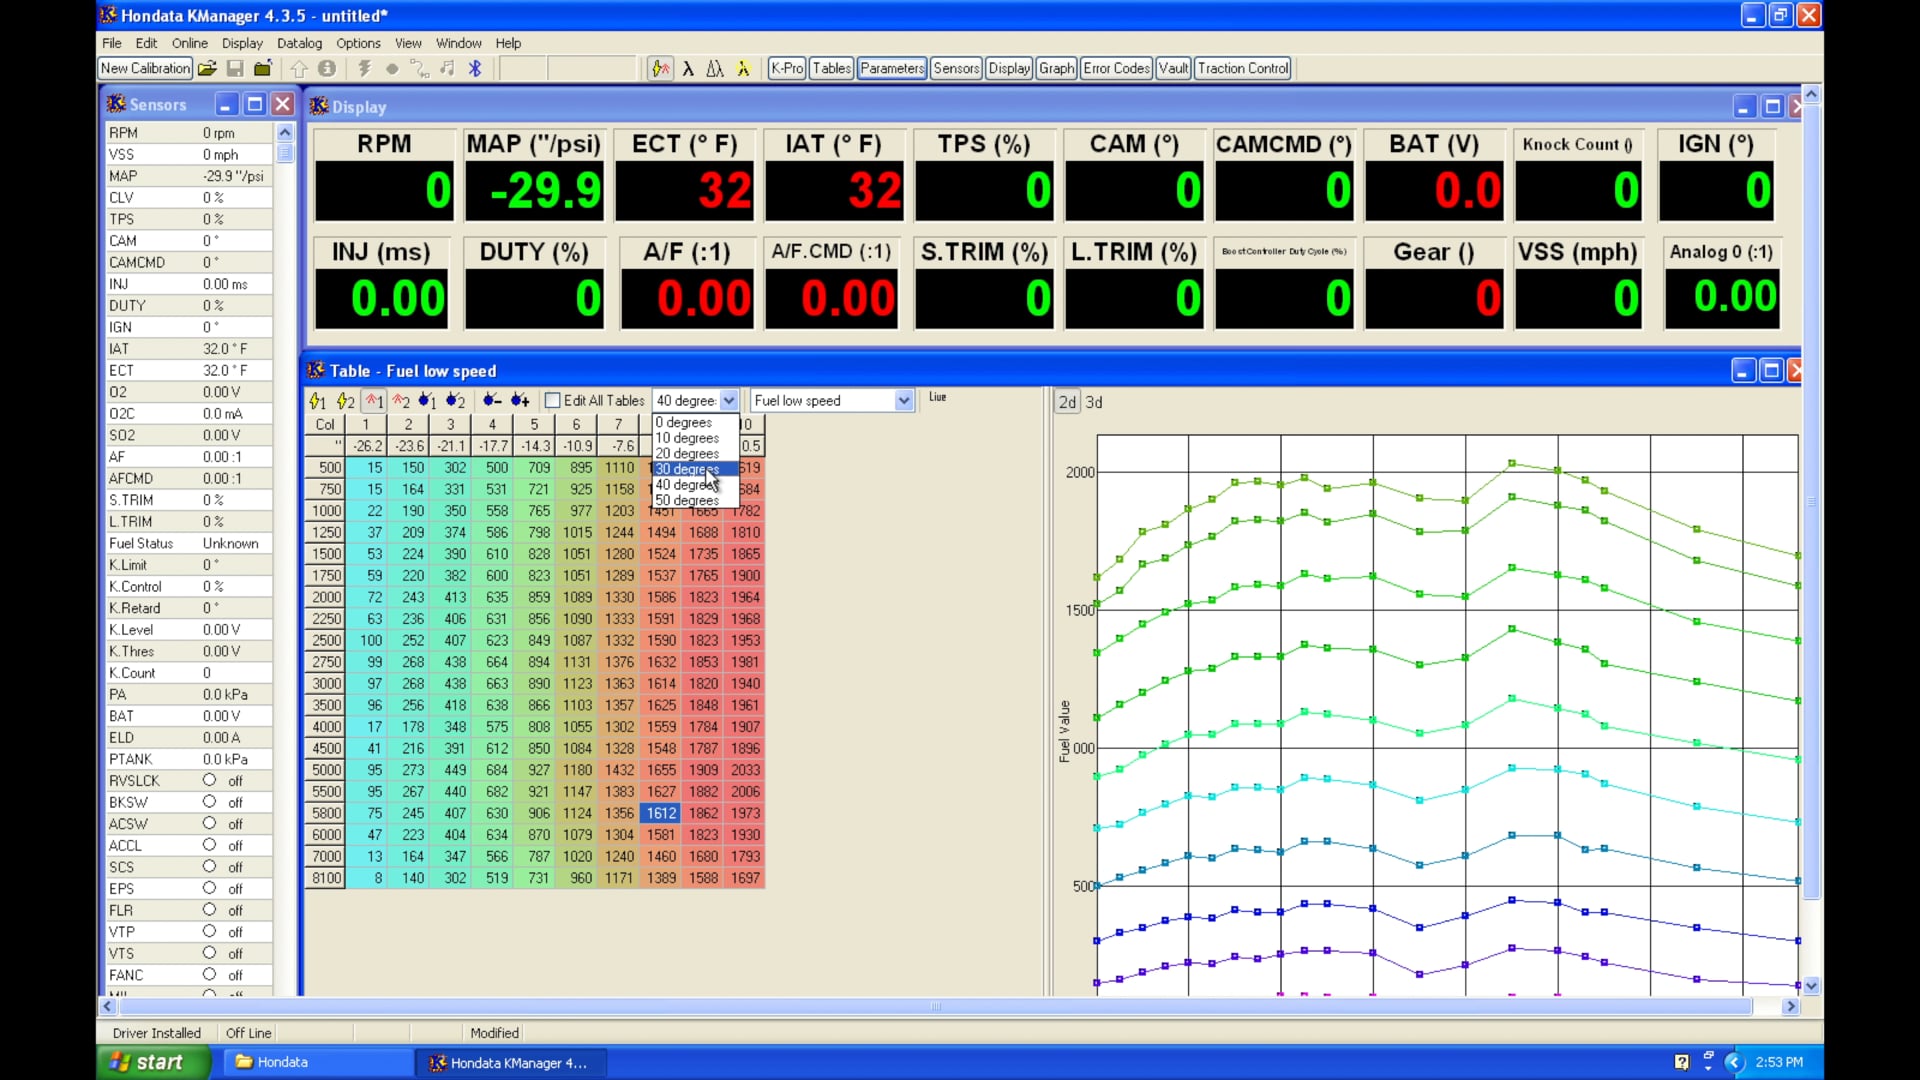Open the Datalog menu

(x=299, y=43)
